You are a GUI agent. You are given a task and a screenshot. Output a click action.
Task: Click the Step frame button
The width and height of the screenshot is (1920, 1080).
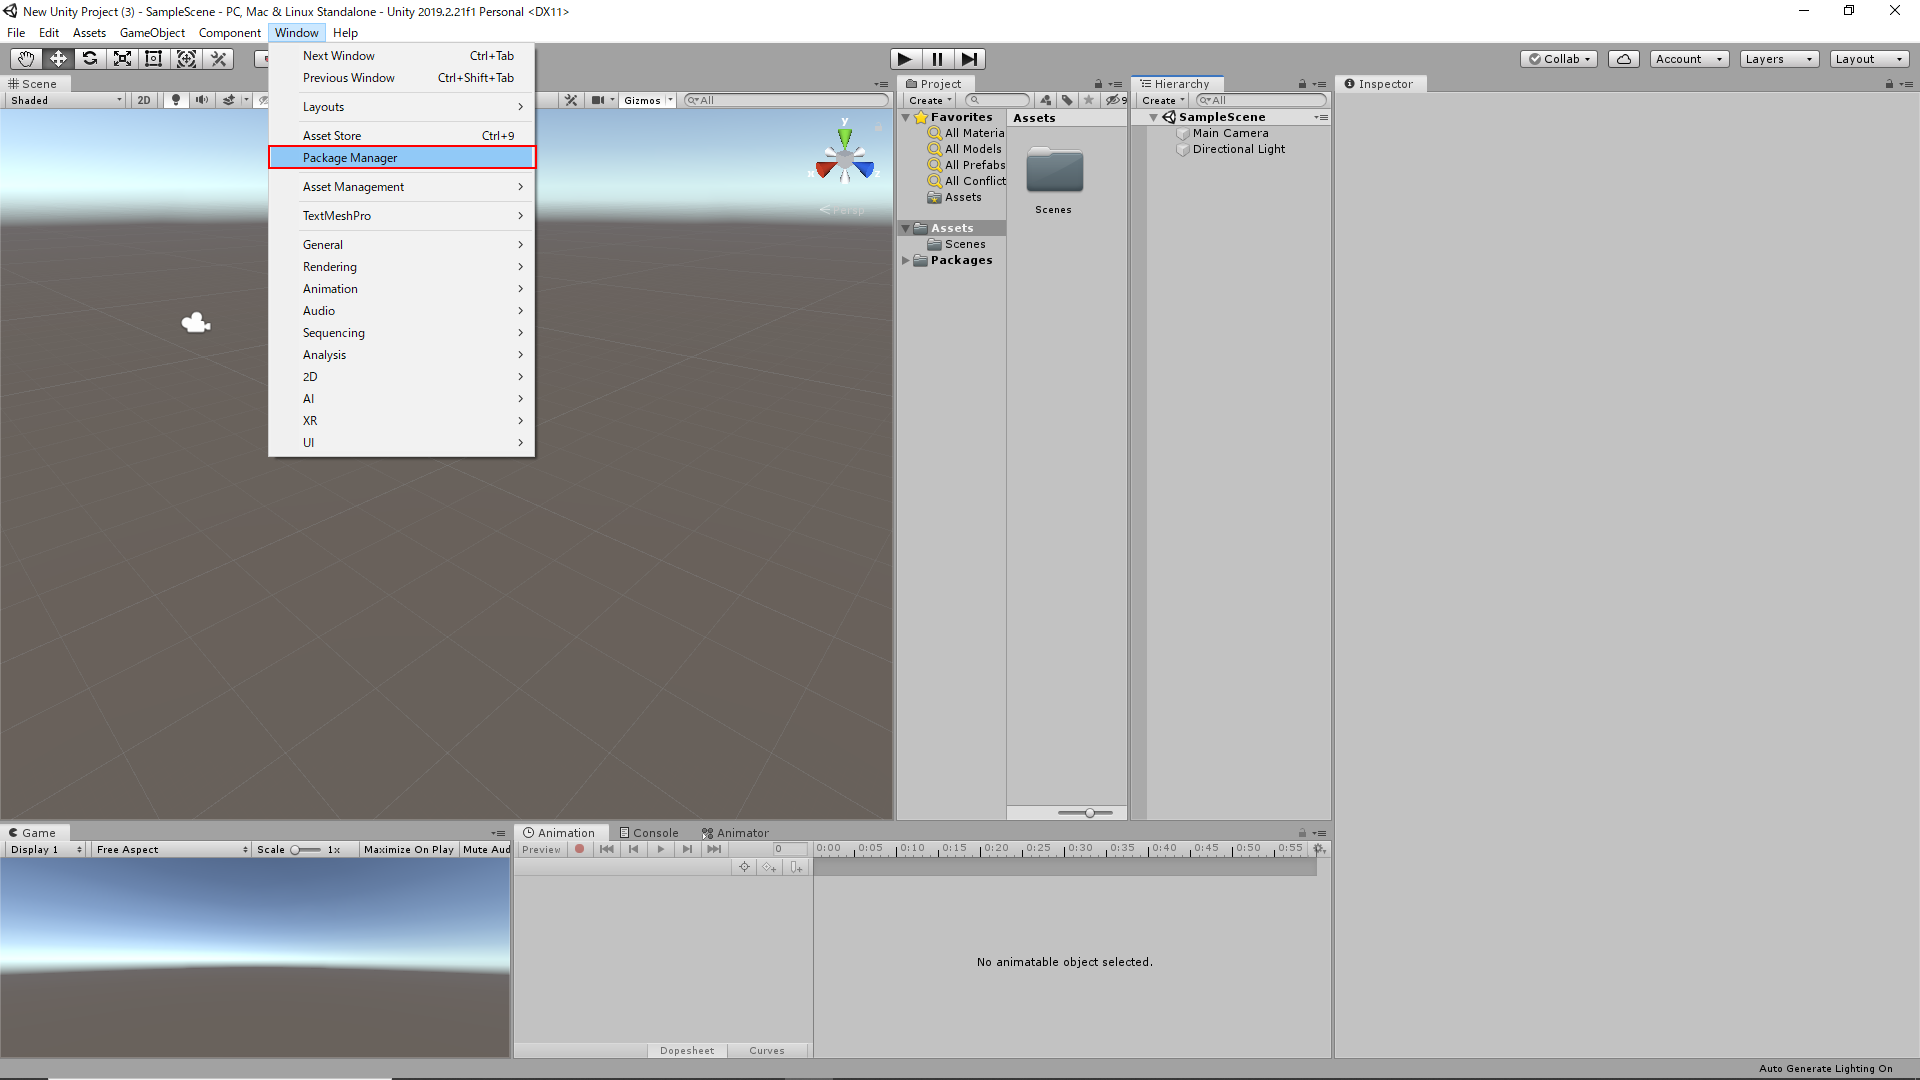[x=969, y=59]
